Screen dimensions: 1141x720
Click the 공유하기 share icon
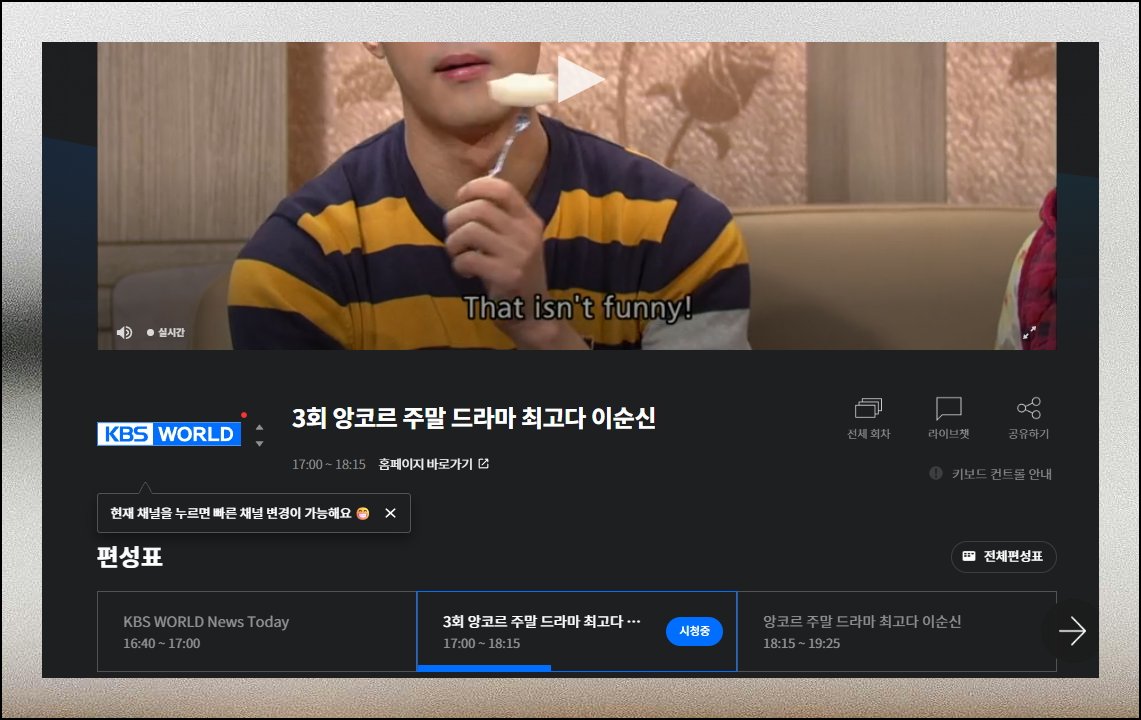click(x=1028, y=419)
